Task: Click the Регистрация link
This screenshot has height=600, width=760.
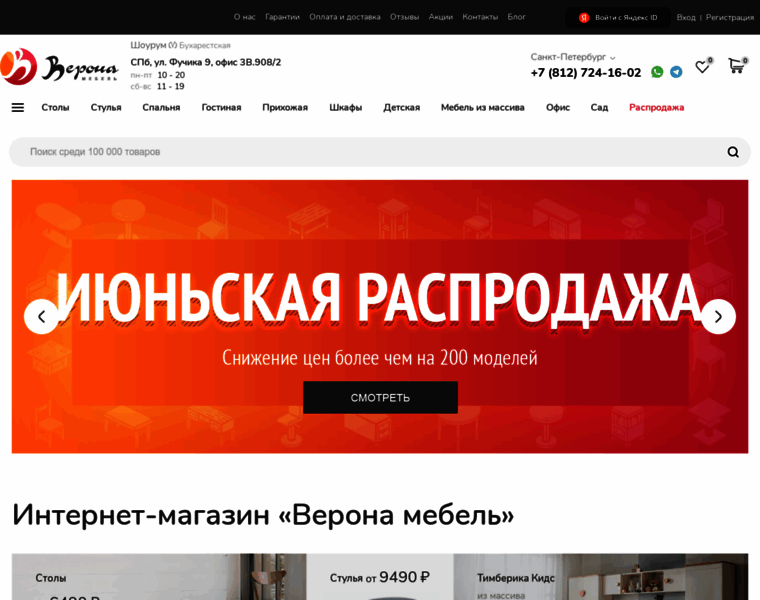Action: click(x=729, y=17)
